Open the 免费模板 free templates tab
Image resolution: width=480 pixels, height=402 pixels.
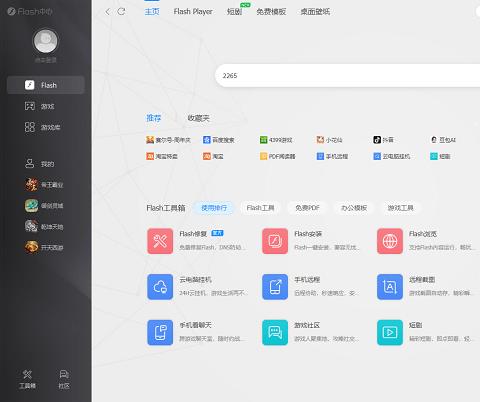click(271, 12)
